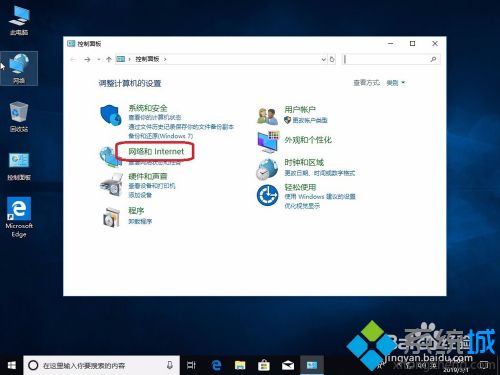The width and height of the screenshot is (500, 375).
Task: Open the 轻松使用 link
Action: point(300,187)
